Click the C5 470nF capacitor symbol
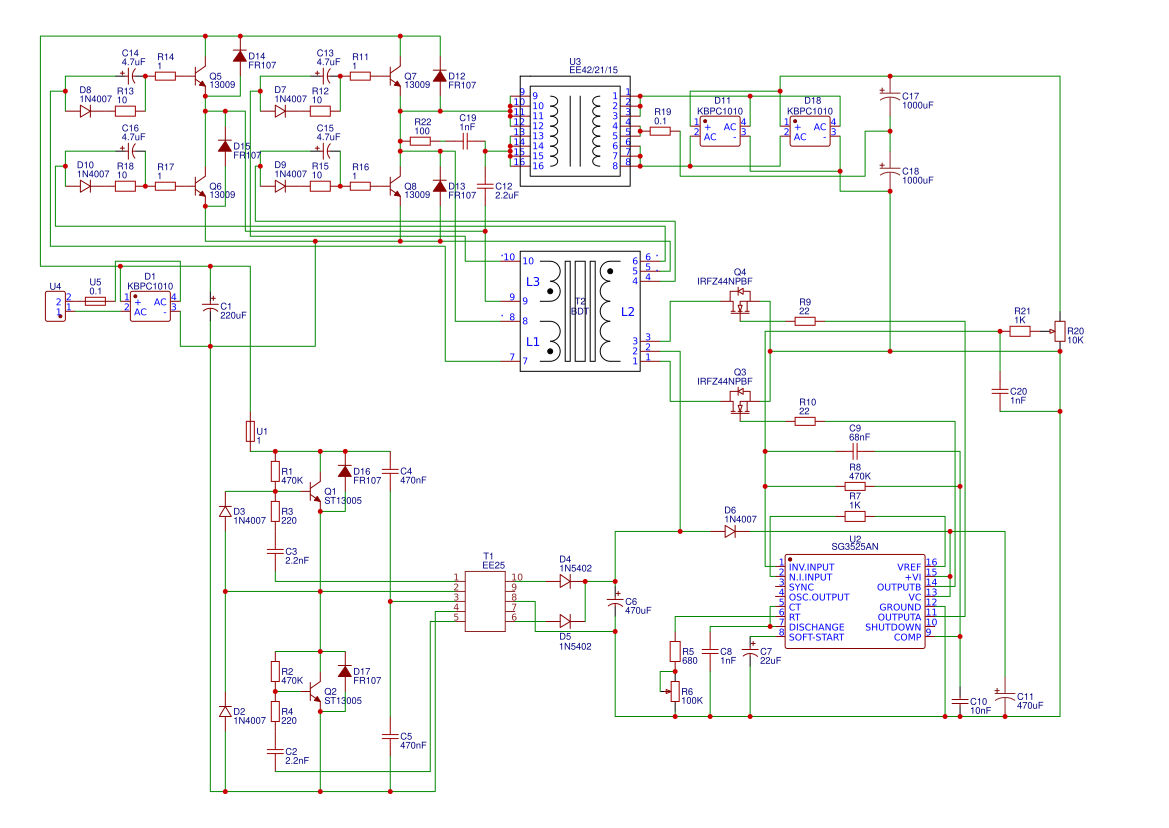Viewport: 1169px width, 828px height. 390,736
